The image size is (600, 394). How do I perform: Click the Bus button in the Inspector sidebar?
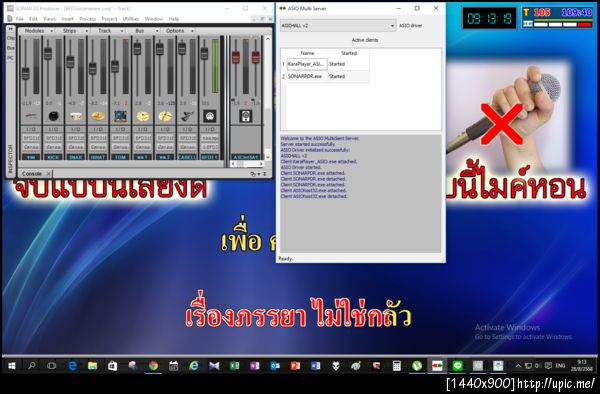11,48
